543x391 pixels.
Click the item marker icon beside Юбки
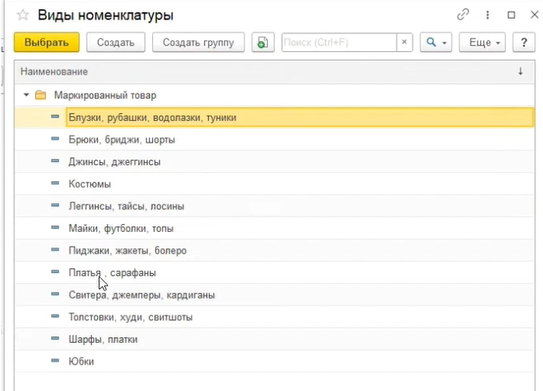click(x=55, y=361)
